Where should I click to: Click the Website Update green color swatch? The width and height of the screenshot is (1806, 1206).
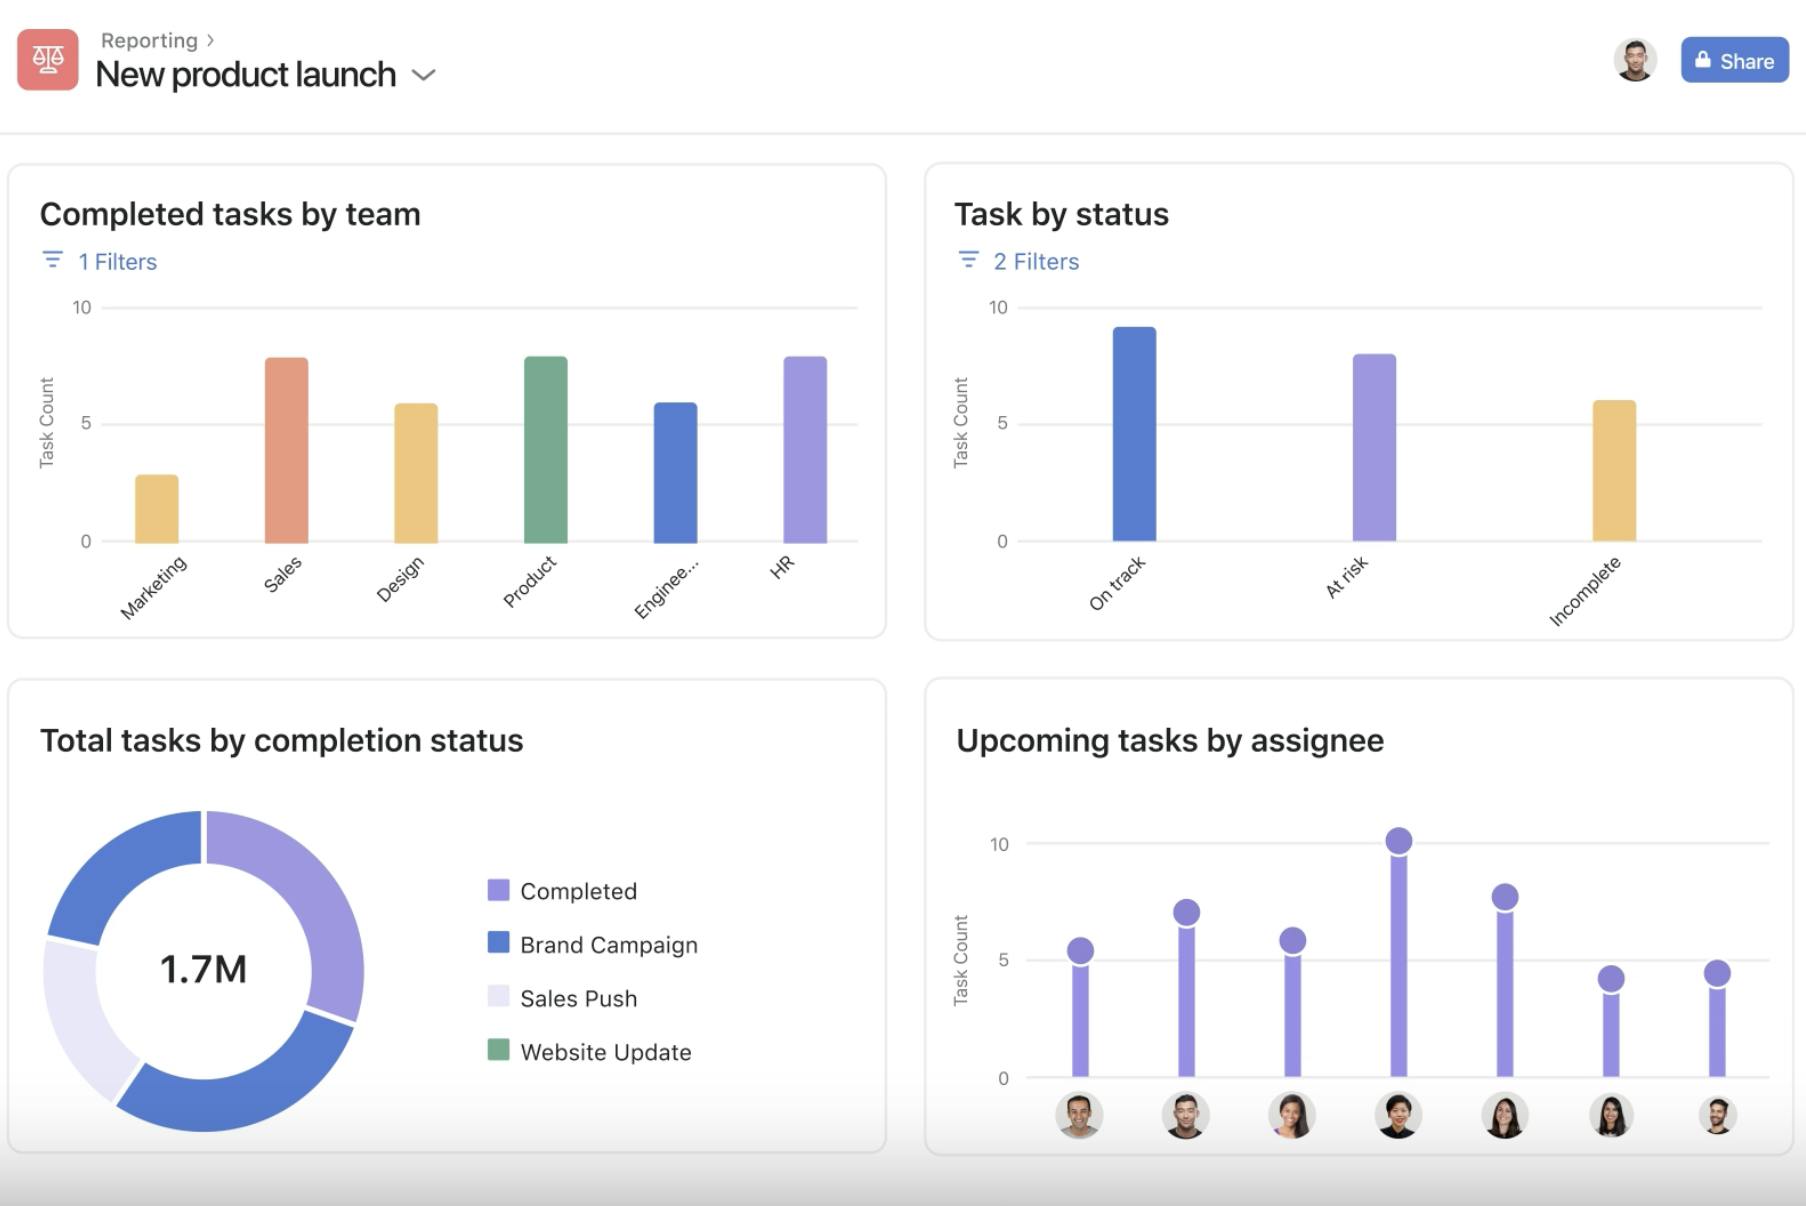[x=497, y=1051]
